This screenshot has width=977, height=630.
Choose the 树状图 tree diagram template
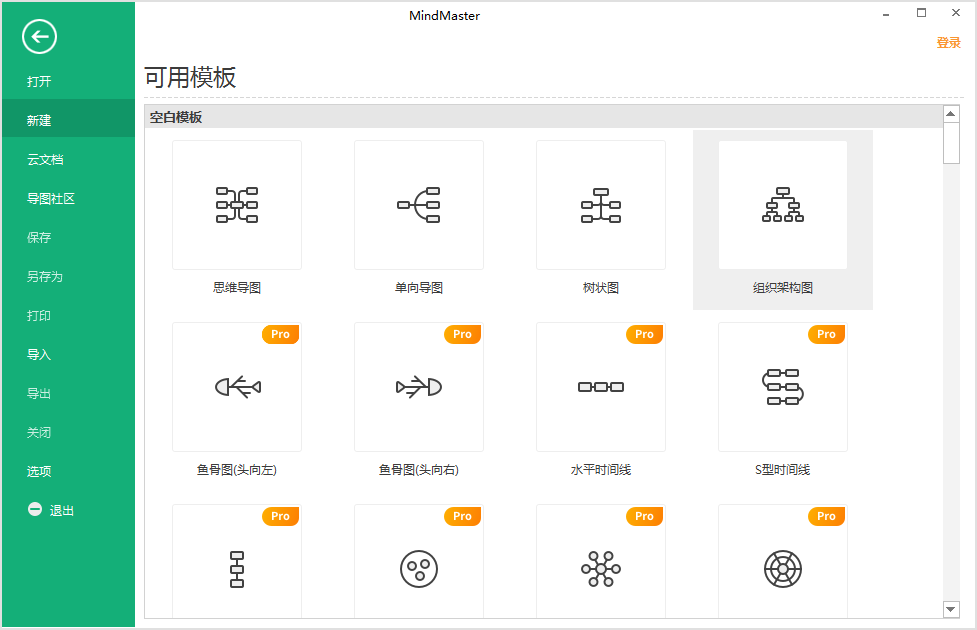[601, 205]
